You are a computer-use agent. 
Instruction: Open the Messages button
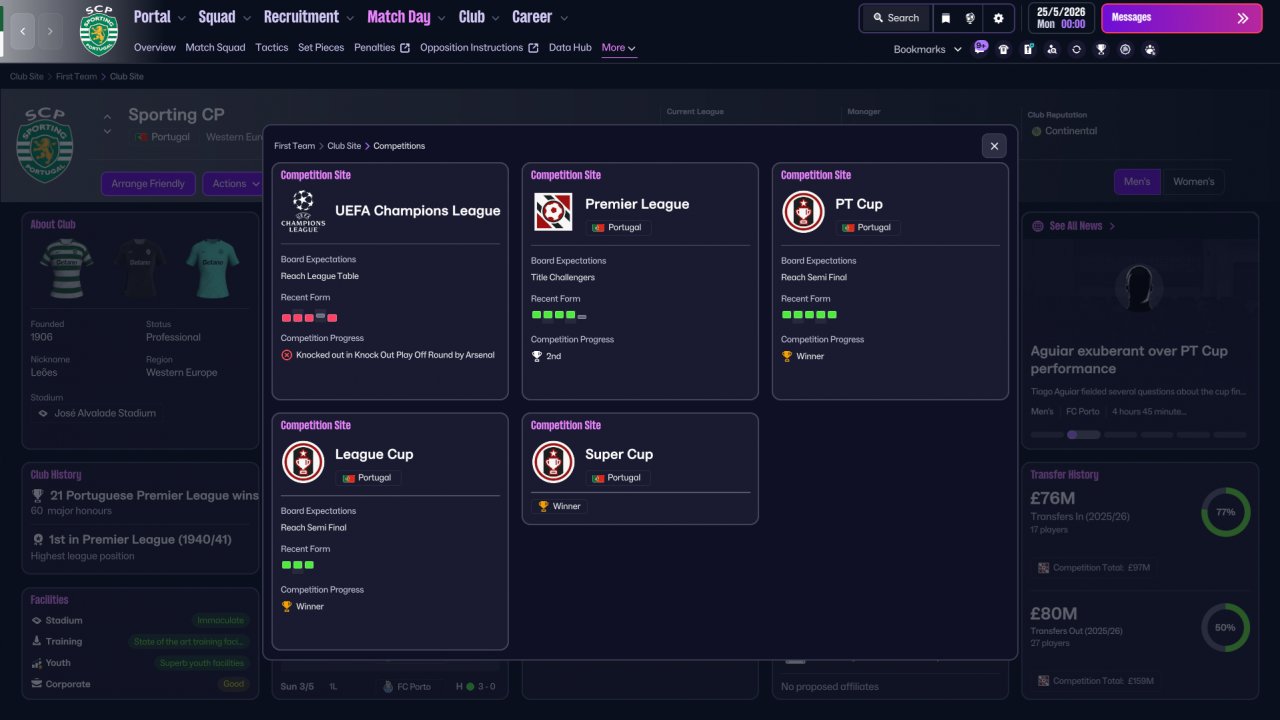click(1181, 18)
